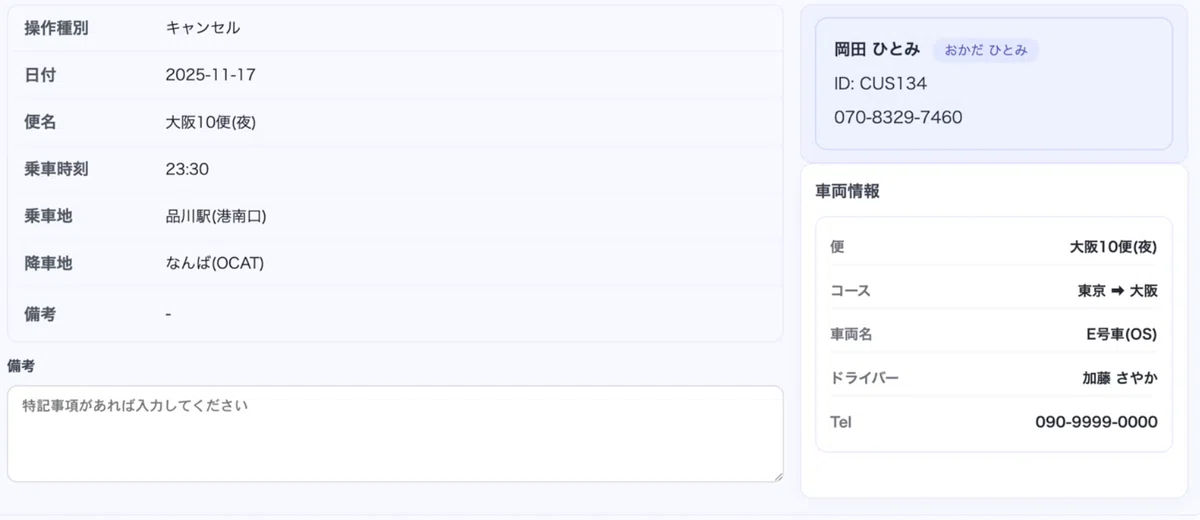
Task: Click 大阪10便(夜) in the vehicle panel
Action: coord(1113,247)
